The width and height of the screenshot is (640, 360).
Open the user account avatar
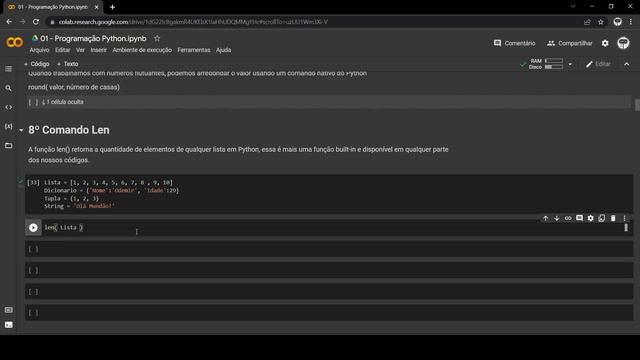pyautogui.click(x=623, y=43)
